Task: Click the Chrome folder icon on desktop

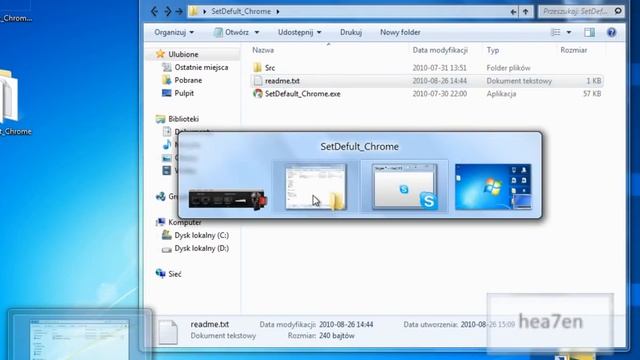Action: (9, 97)
